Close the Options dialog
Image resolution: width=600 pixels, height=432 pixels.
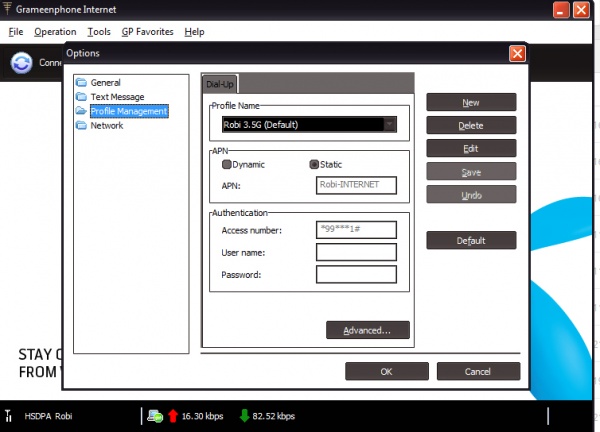pyautogui.click(x=517, y=54)
